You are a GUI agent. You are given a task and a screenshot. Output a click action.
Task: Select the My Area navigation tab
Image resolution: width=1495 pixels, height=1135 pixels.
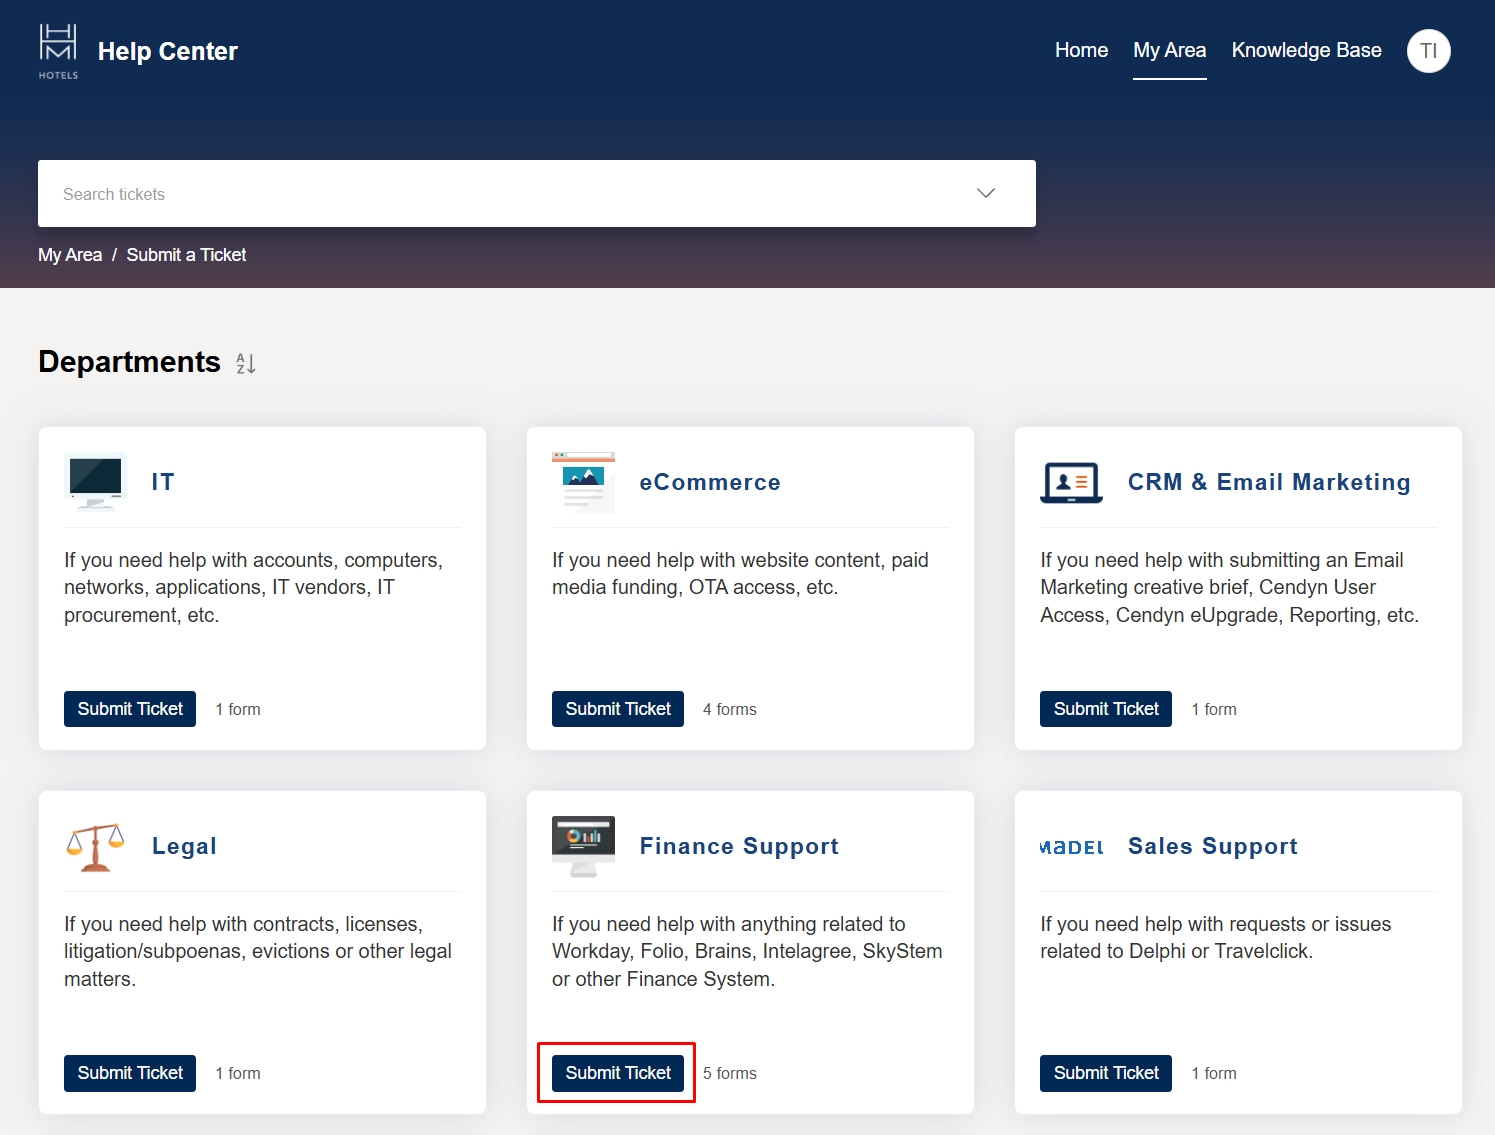pyautogui.click(x=1169, y=51)
